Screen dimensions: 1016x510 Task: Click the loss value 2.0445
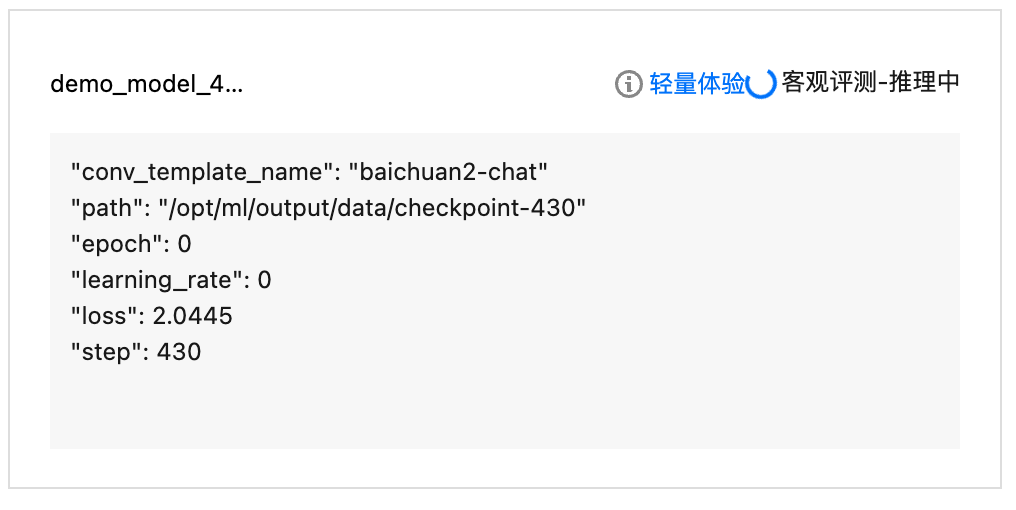[x=192, y=316]
